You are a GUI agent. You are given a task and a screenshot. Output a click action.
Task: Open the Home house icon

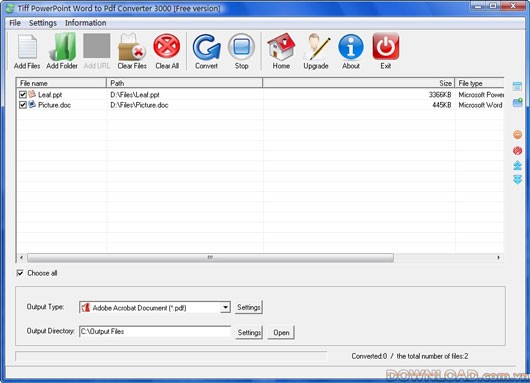point(281,47)
